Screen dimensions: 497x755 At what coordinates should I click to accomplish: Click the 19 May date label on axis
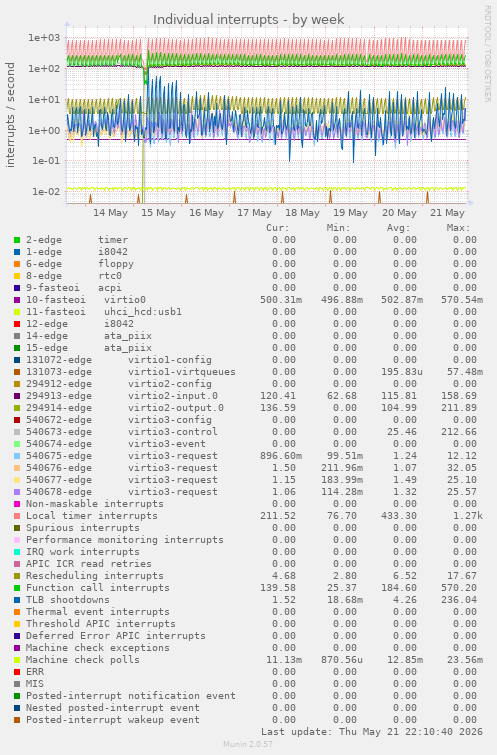351,213
